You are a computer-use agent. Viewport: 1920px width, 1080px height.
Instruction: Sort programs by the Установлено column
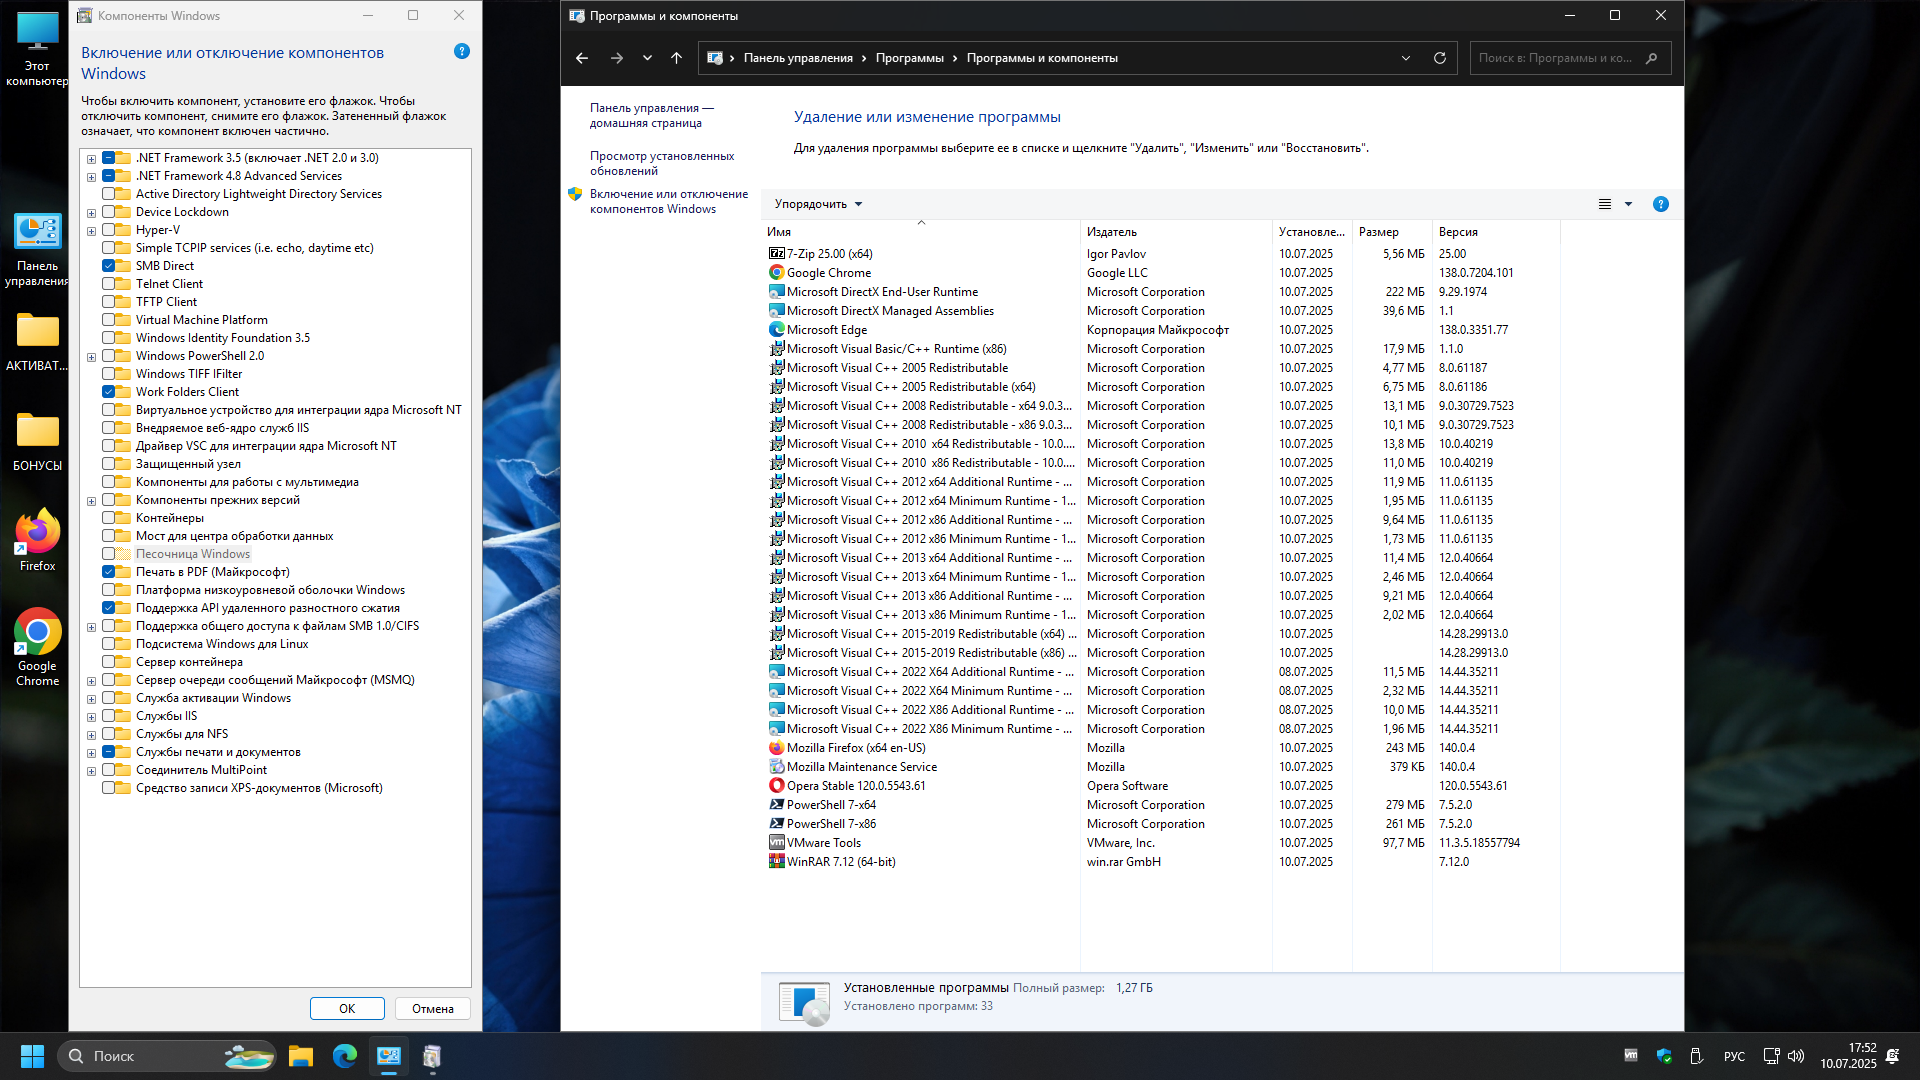pyautogui.click(x=1312, y=232)
